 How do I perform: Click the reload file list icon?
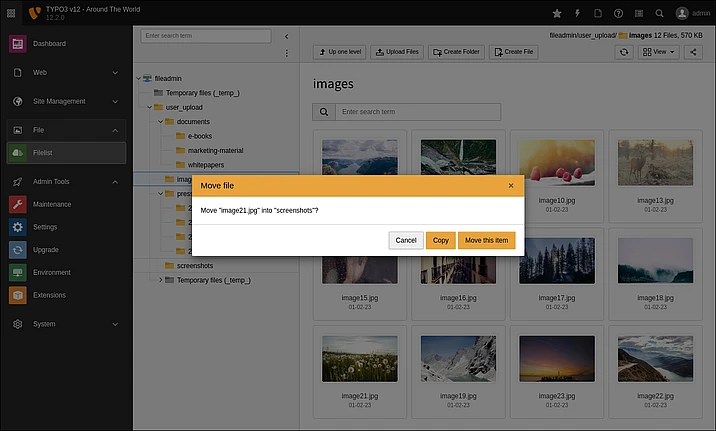[x=625, y=51]
